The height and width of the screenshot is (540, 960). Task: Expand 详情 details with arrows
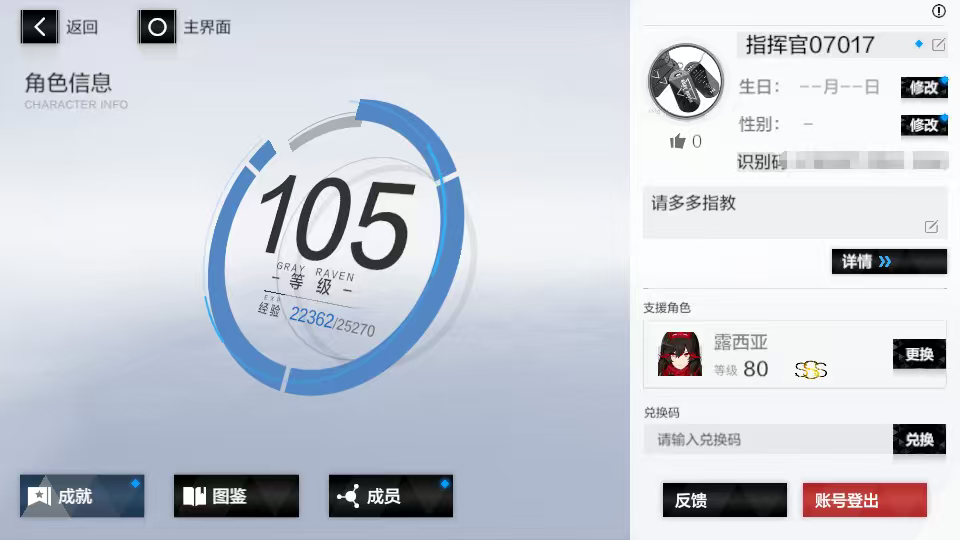888,262
